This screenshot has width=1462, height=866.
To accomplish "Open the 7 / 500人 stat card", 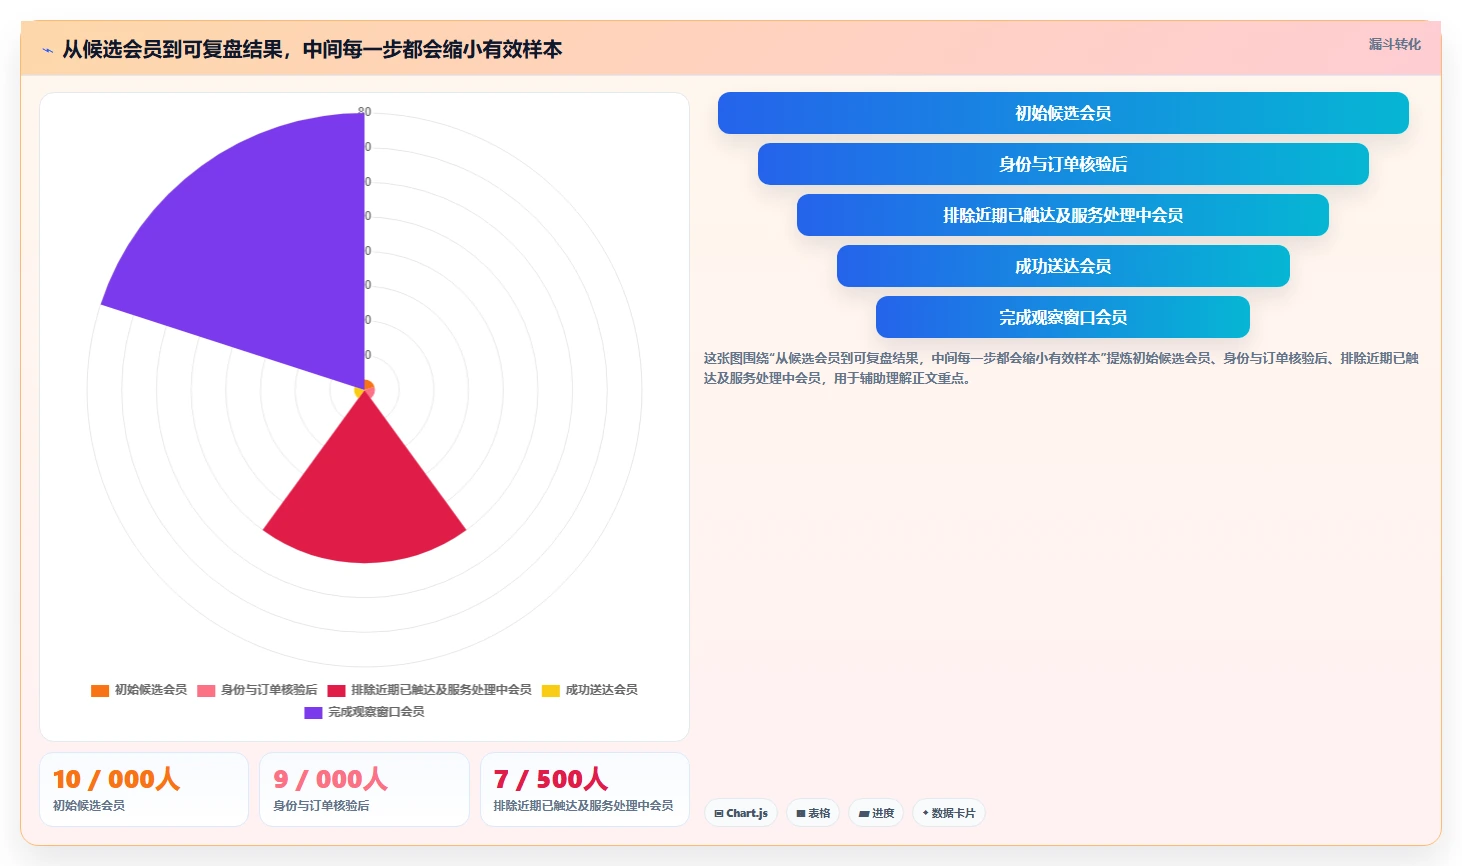I will pos(585,790).
